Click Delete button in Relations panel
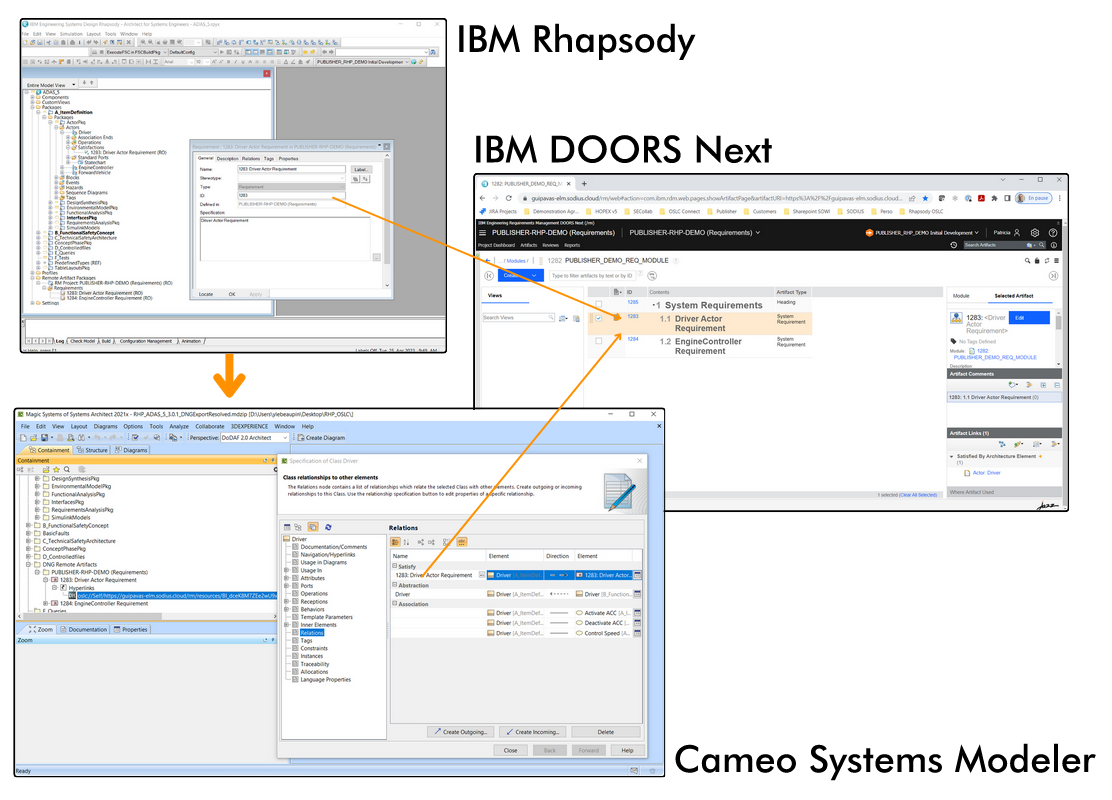Screen dimensions: 1112x800 point(606,732)
